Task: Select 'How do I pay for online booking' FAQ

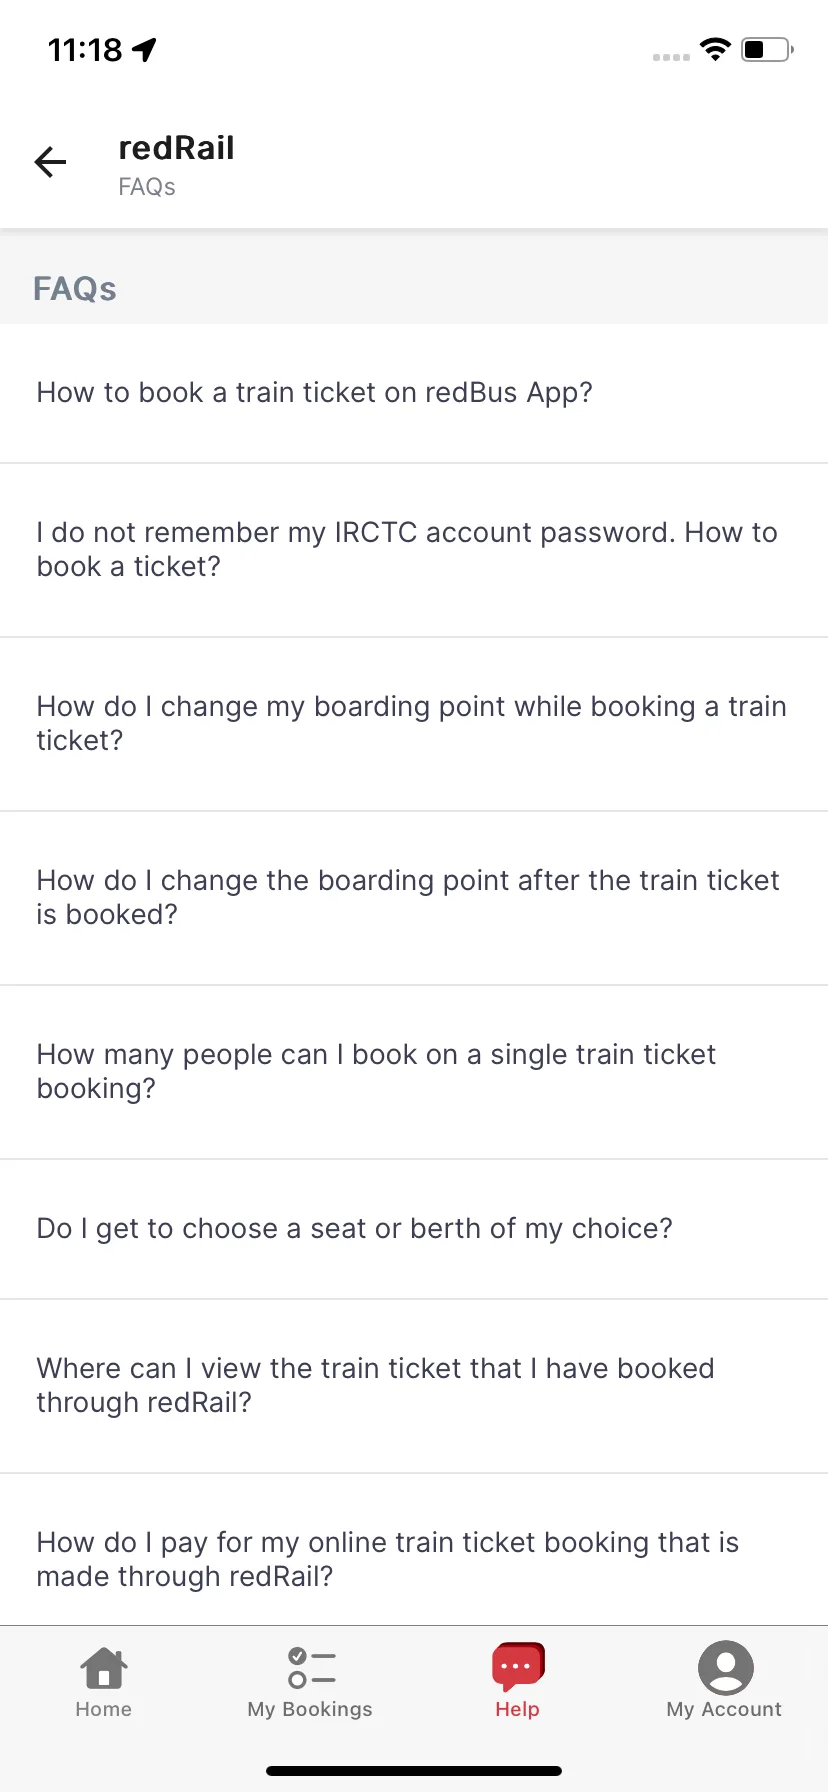Action: tap(414, 1550)
